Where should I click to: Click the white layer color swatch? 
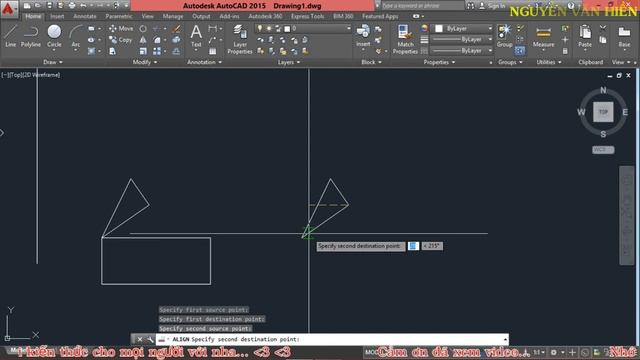point(287,29)
